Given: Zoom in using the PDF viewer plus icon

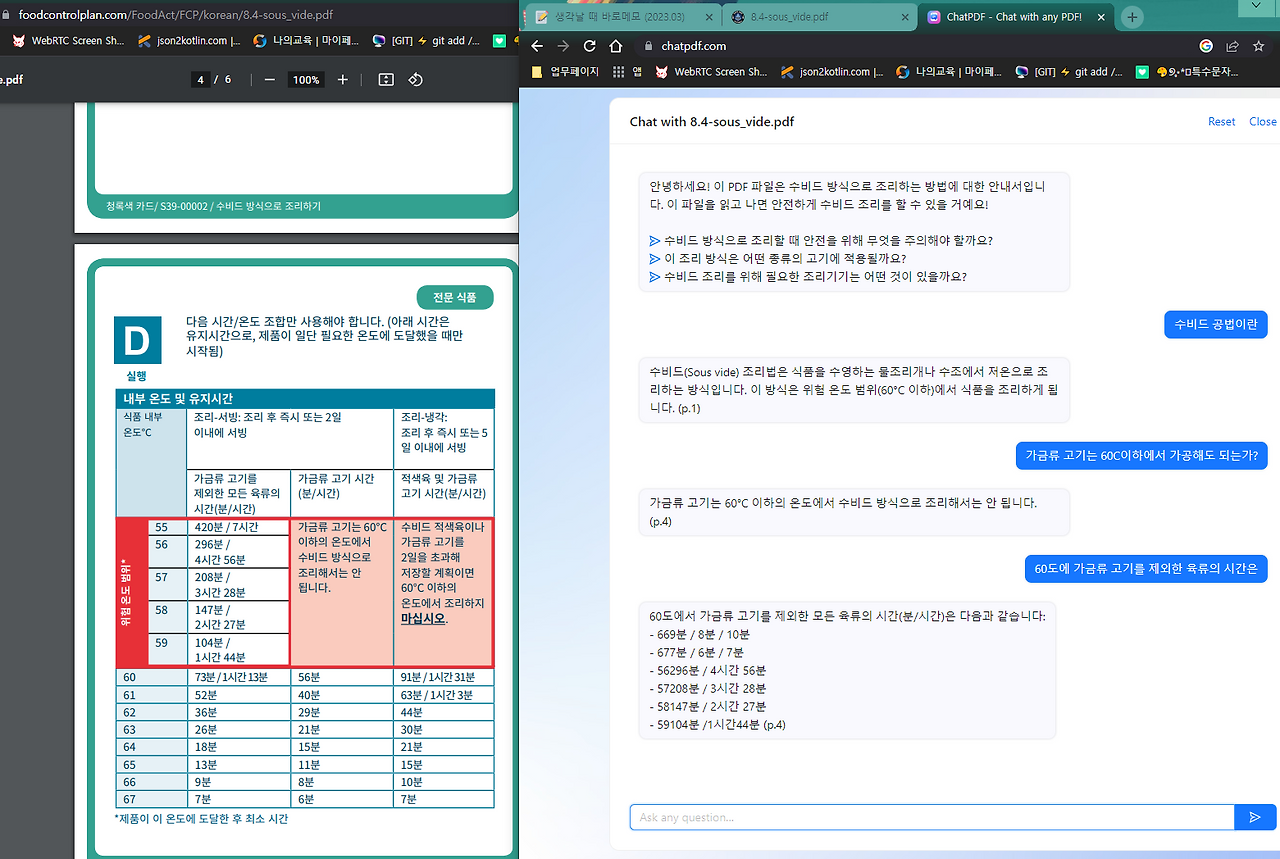Looking at the screenshot, I should pos(343,80).
